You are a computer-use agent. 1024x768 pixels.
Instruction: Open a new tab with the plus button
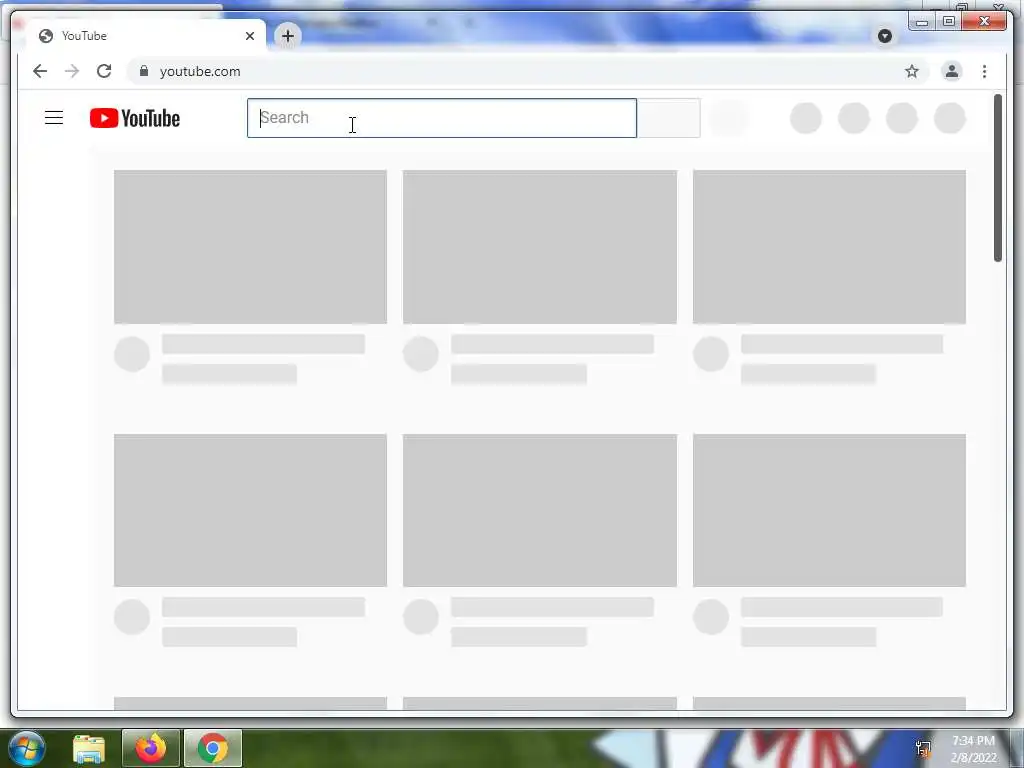(287, 36)
